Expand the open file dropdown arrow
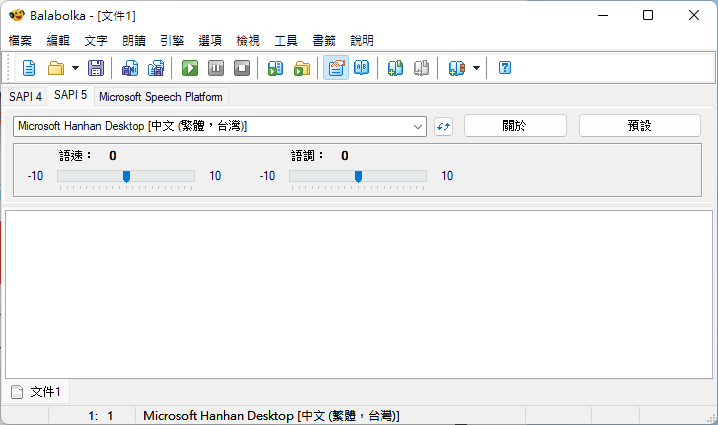This screenshot has height=425, width=718. pyautogui.click(x=75, y=68)
